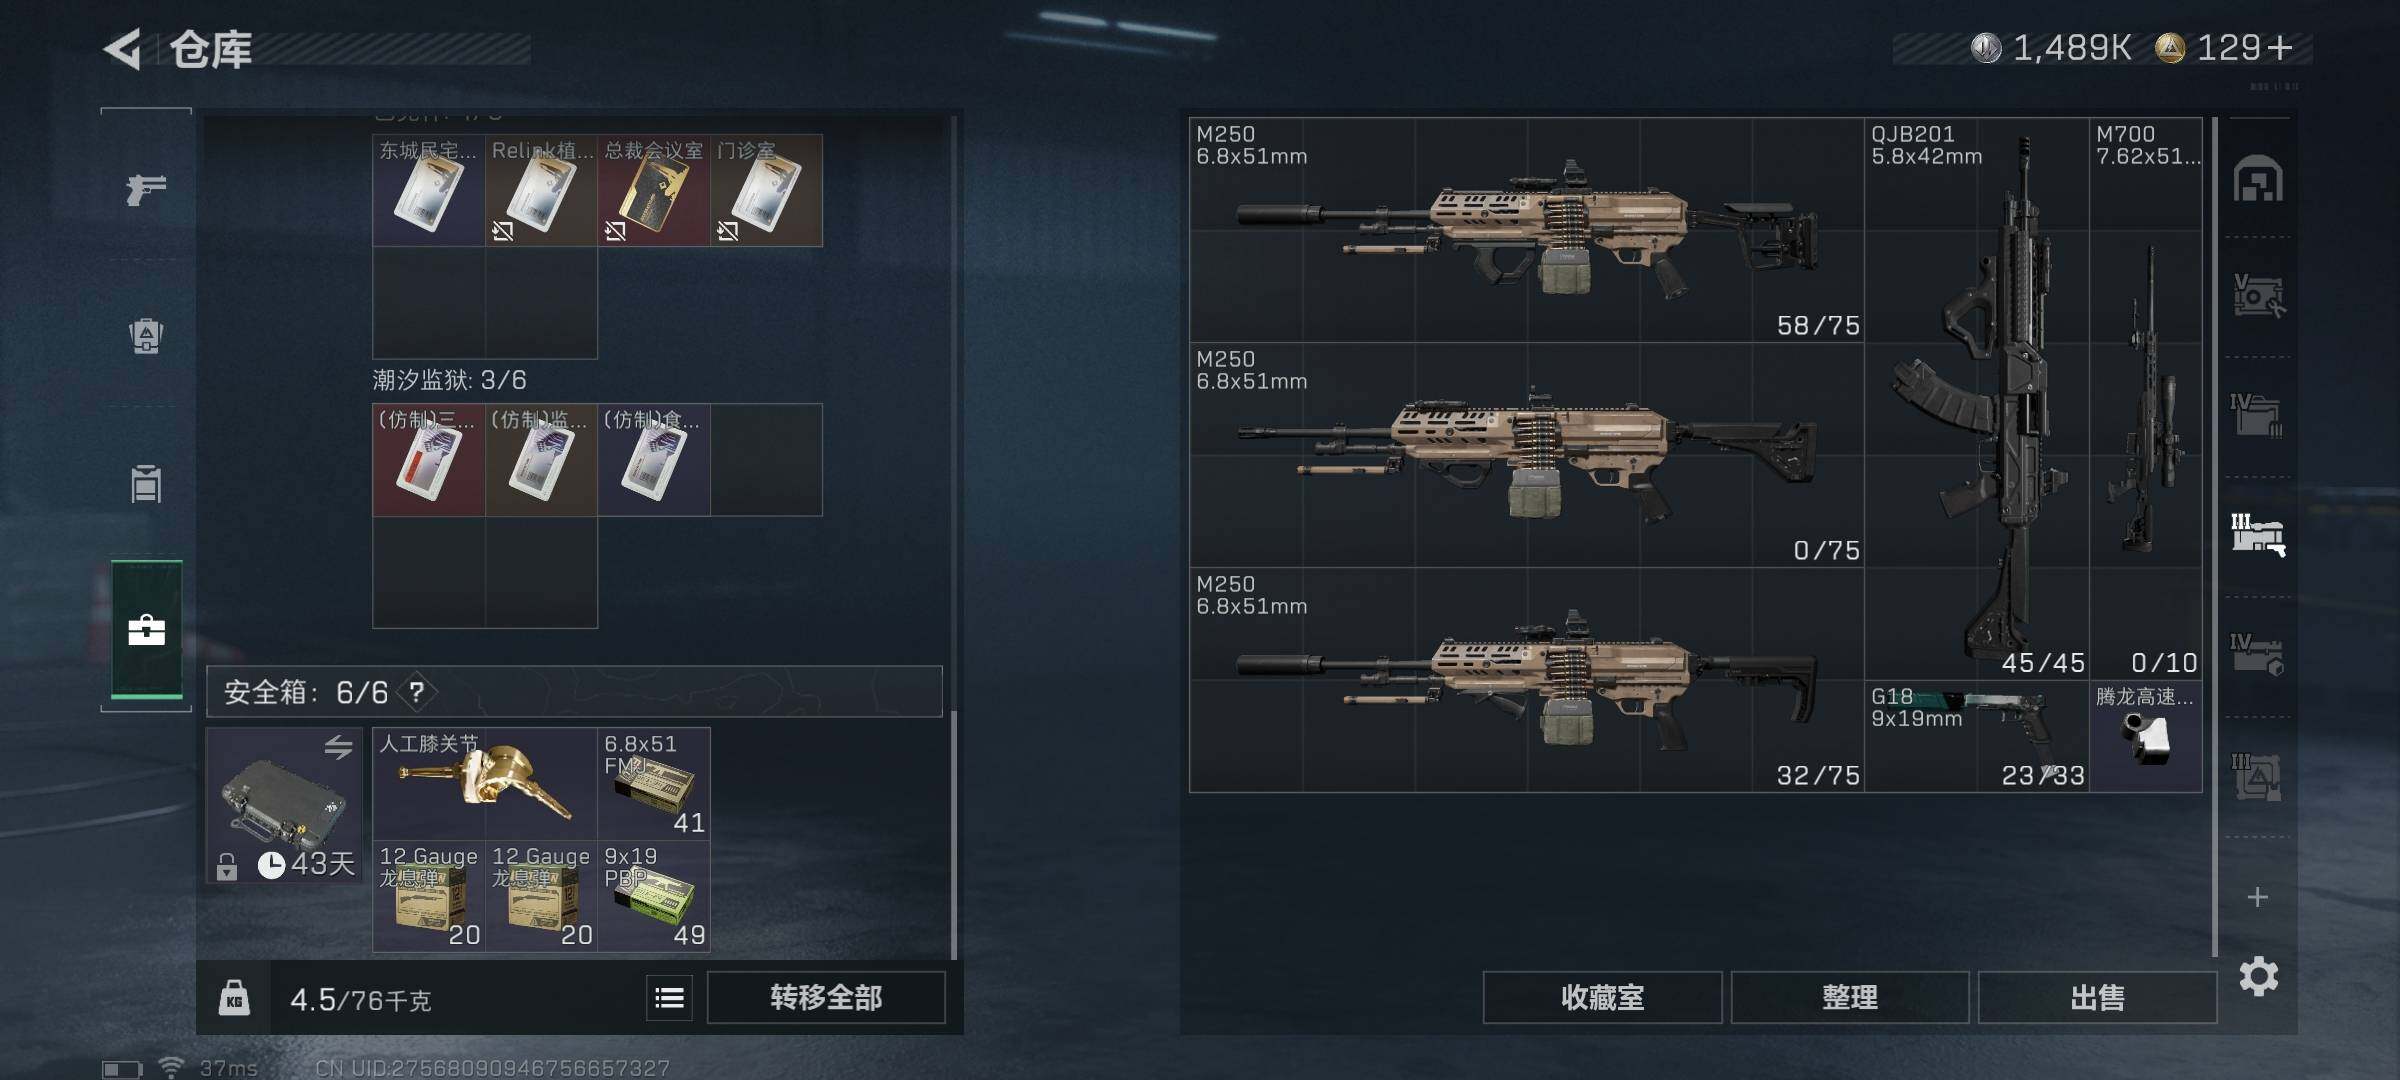This screenshot has width=2400, height=1080.
Task: Select the briefcase containers tab icon
Action: coord(146,630)
